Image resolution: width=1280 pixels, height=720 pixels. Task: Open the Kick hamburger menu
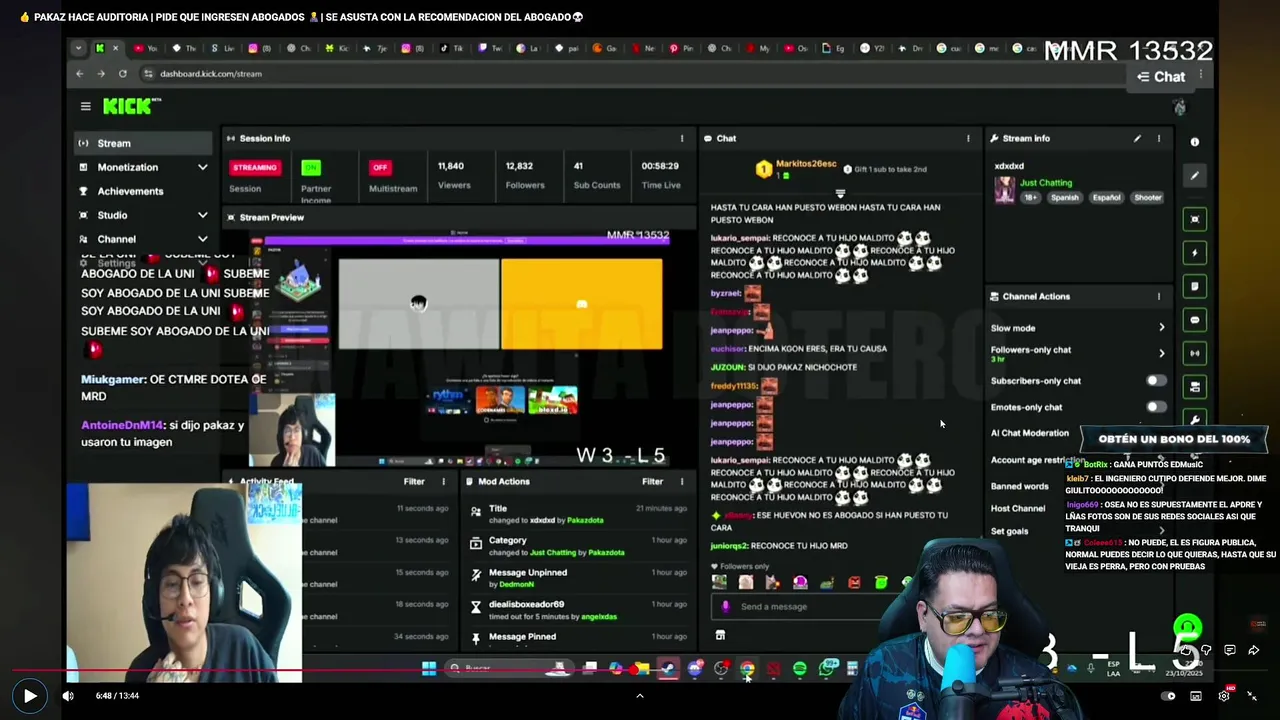pyautogui.click(x=86, y=106)
